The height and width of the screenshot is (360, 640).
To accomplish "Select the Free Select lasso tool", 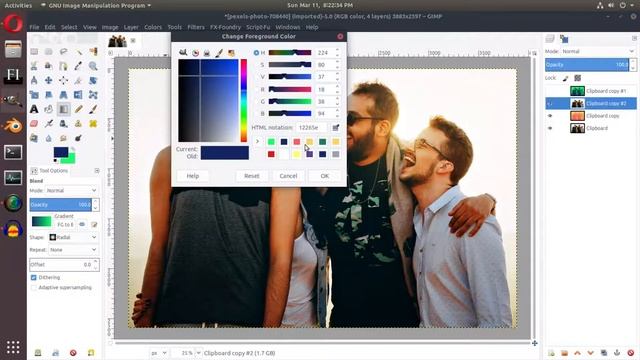I will tap(63, 51).
